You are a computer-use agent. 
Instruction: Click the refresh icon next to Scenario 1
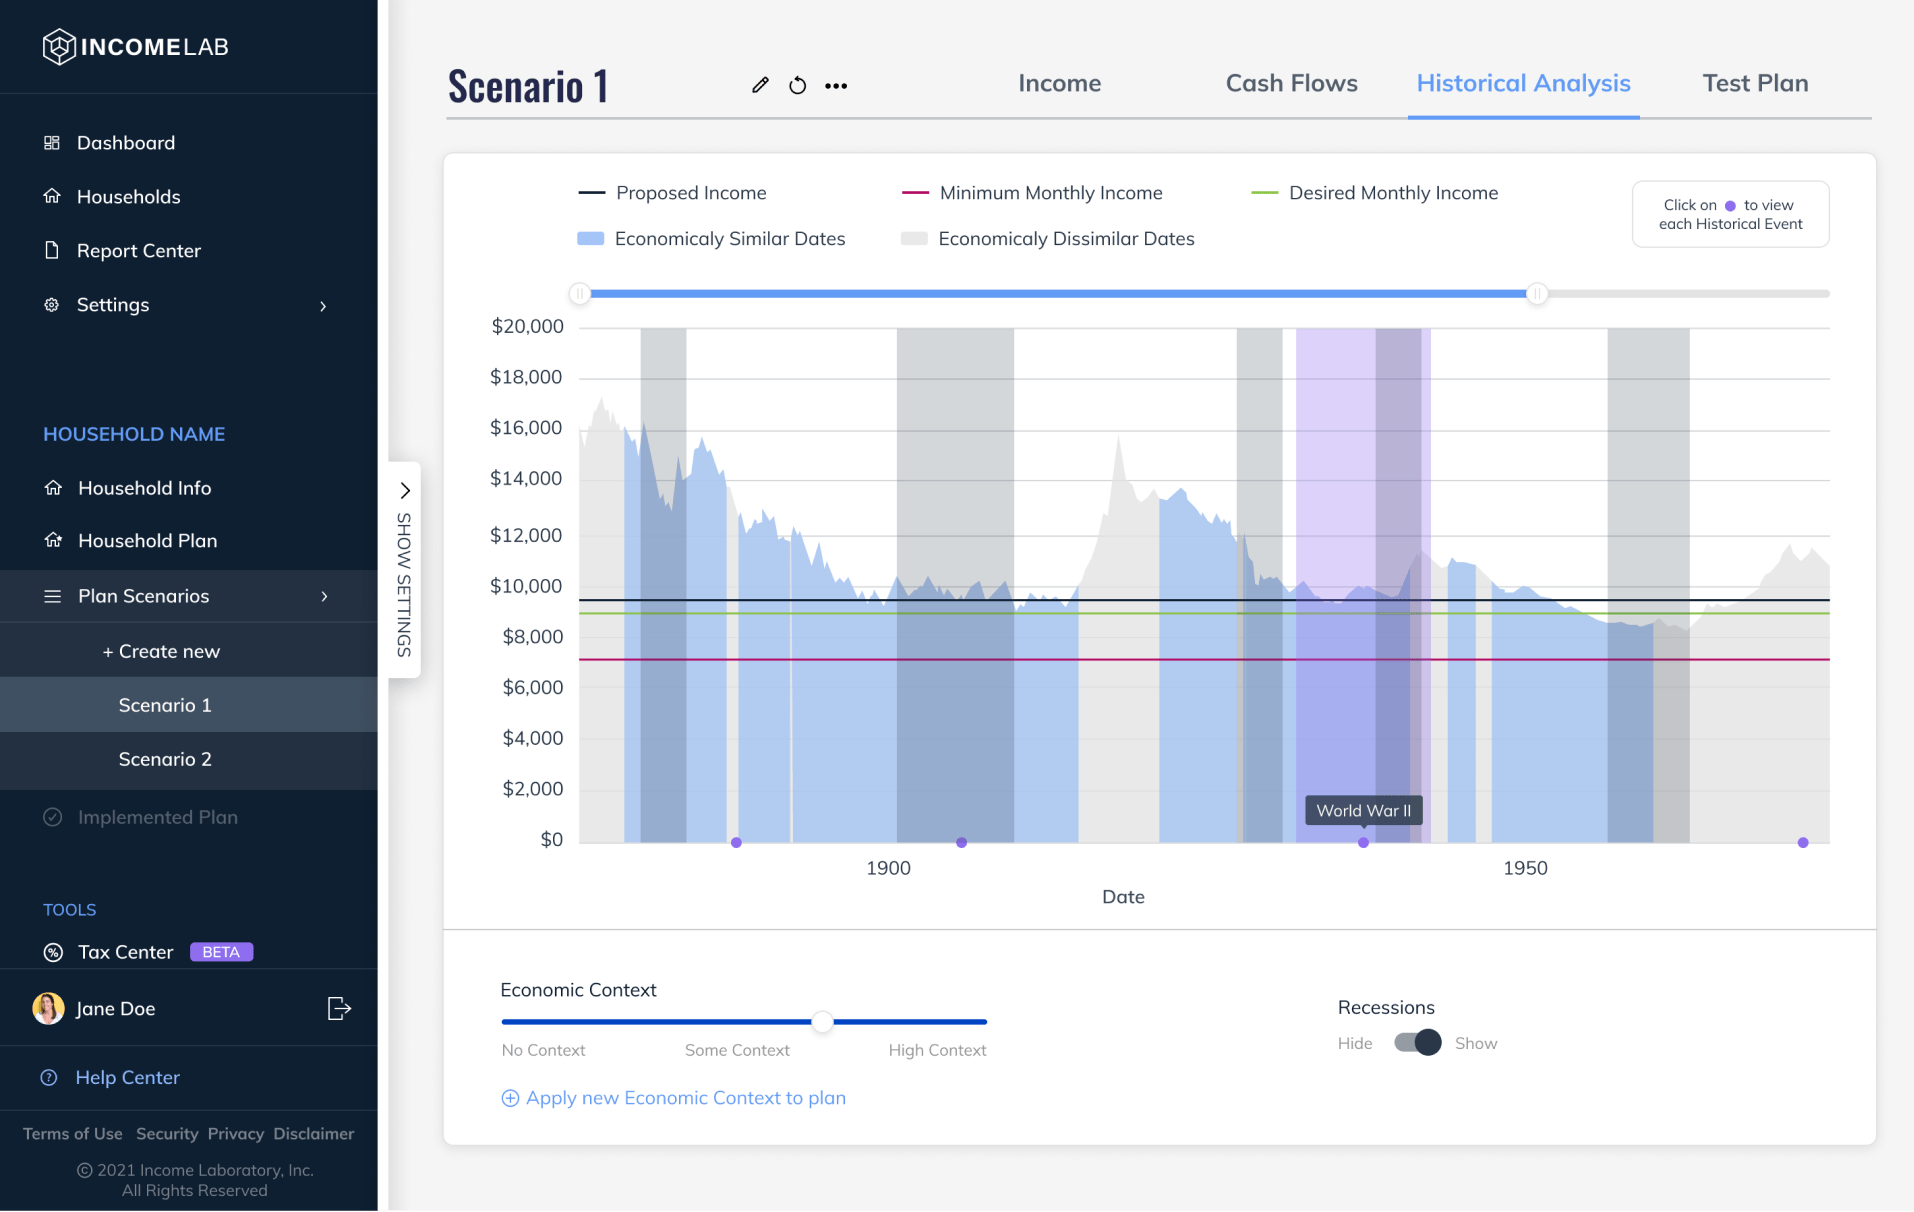798,85
